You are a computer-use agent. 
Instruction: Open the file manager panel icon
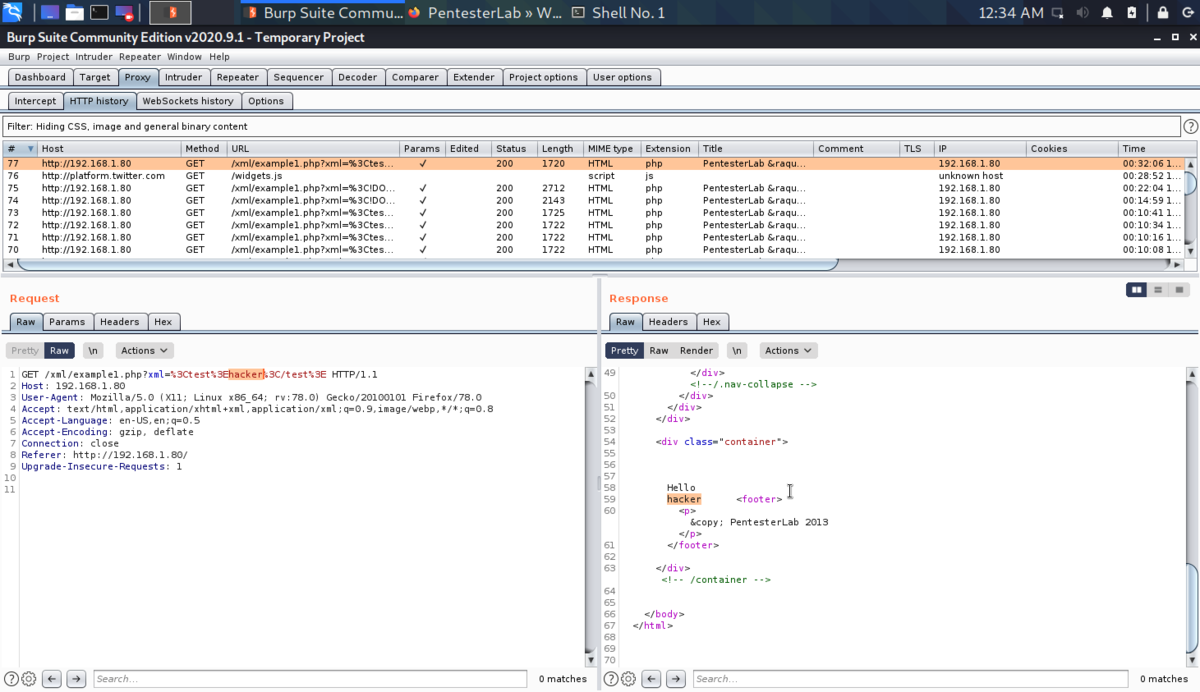74,13
